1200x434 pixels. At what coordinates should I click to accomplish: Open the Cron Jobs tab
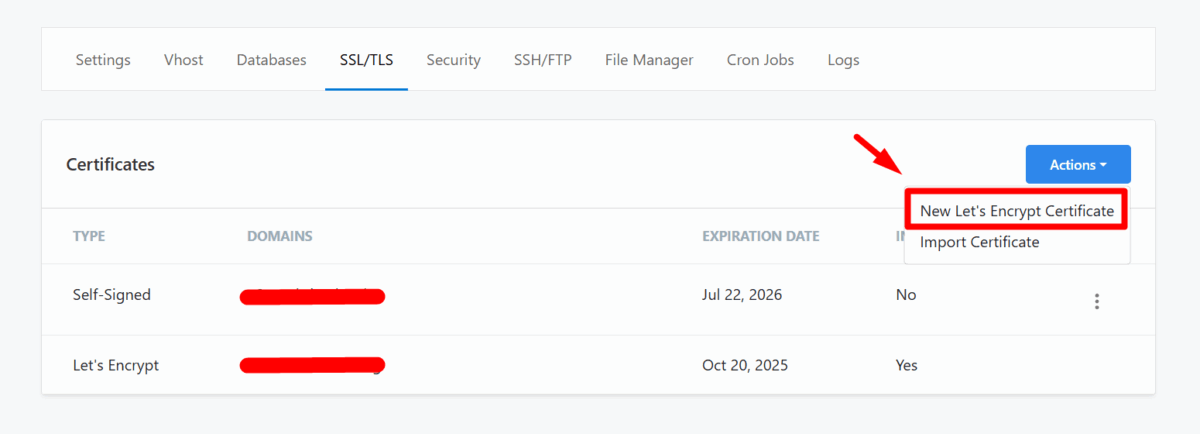click(x=760, y=60)
